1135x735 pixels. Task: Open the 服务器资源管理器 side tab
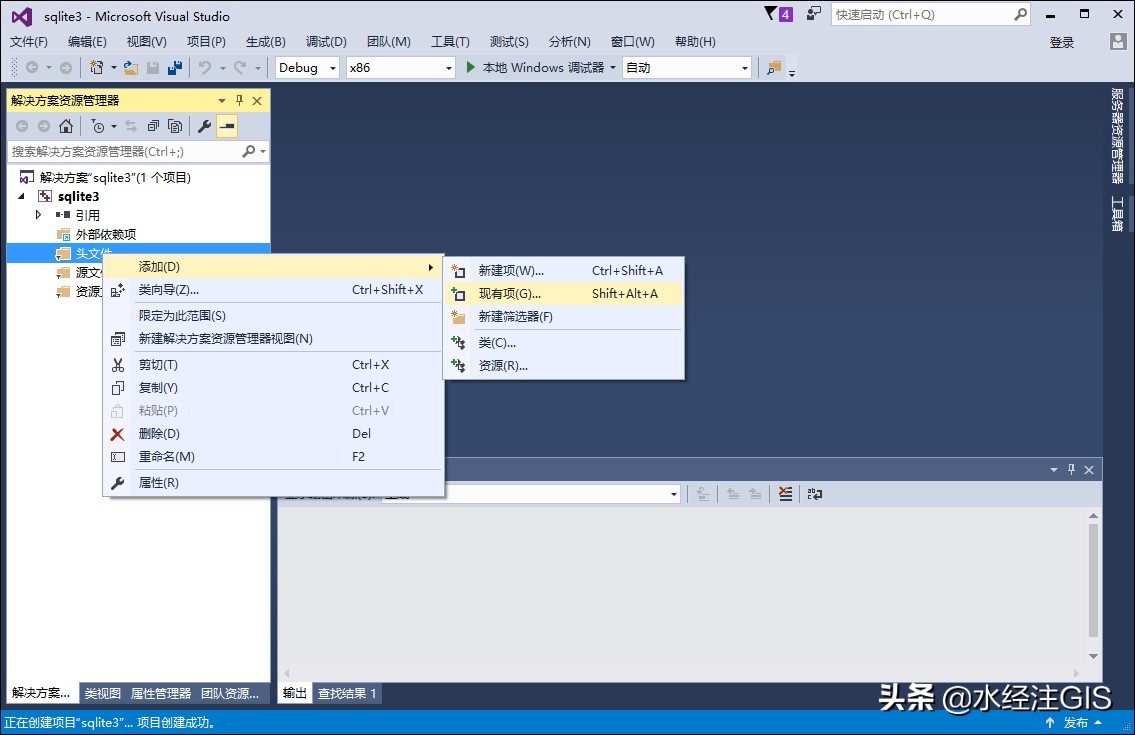[x=1117, y=135]
